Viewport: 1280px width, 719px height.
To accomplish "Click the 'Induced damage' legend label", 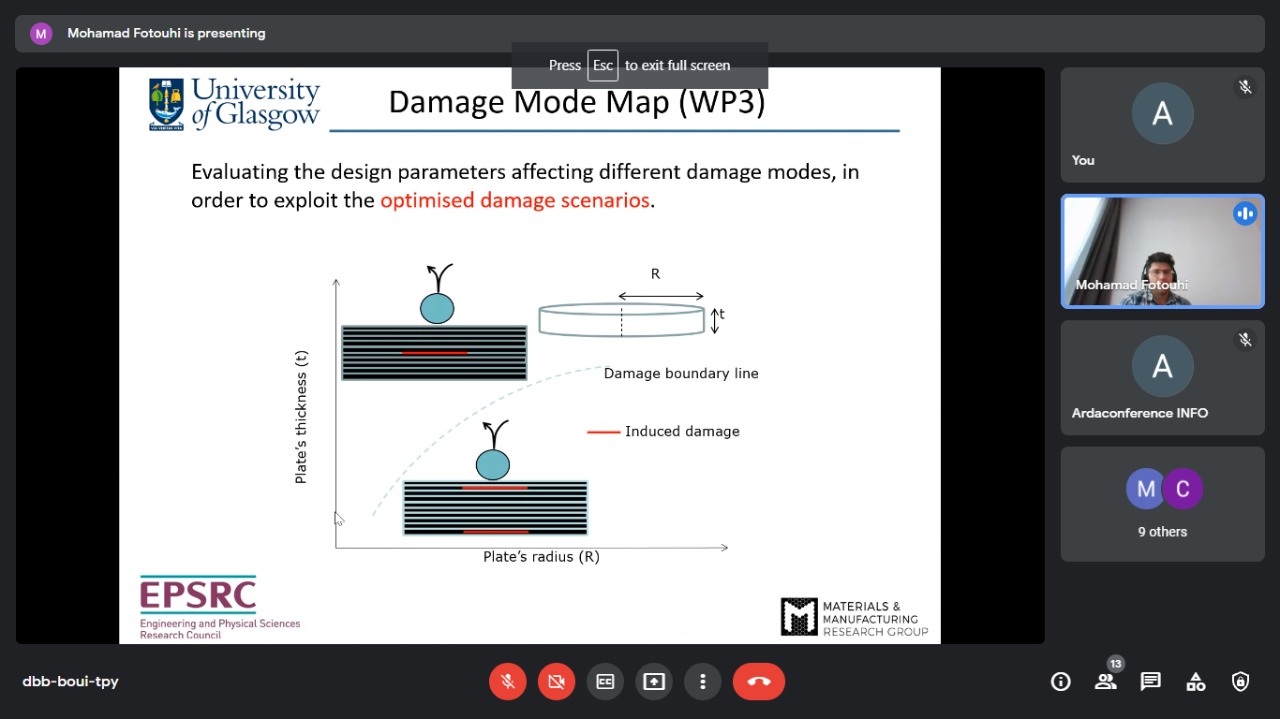I will pyautogui.click(x=682, y=431).
